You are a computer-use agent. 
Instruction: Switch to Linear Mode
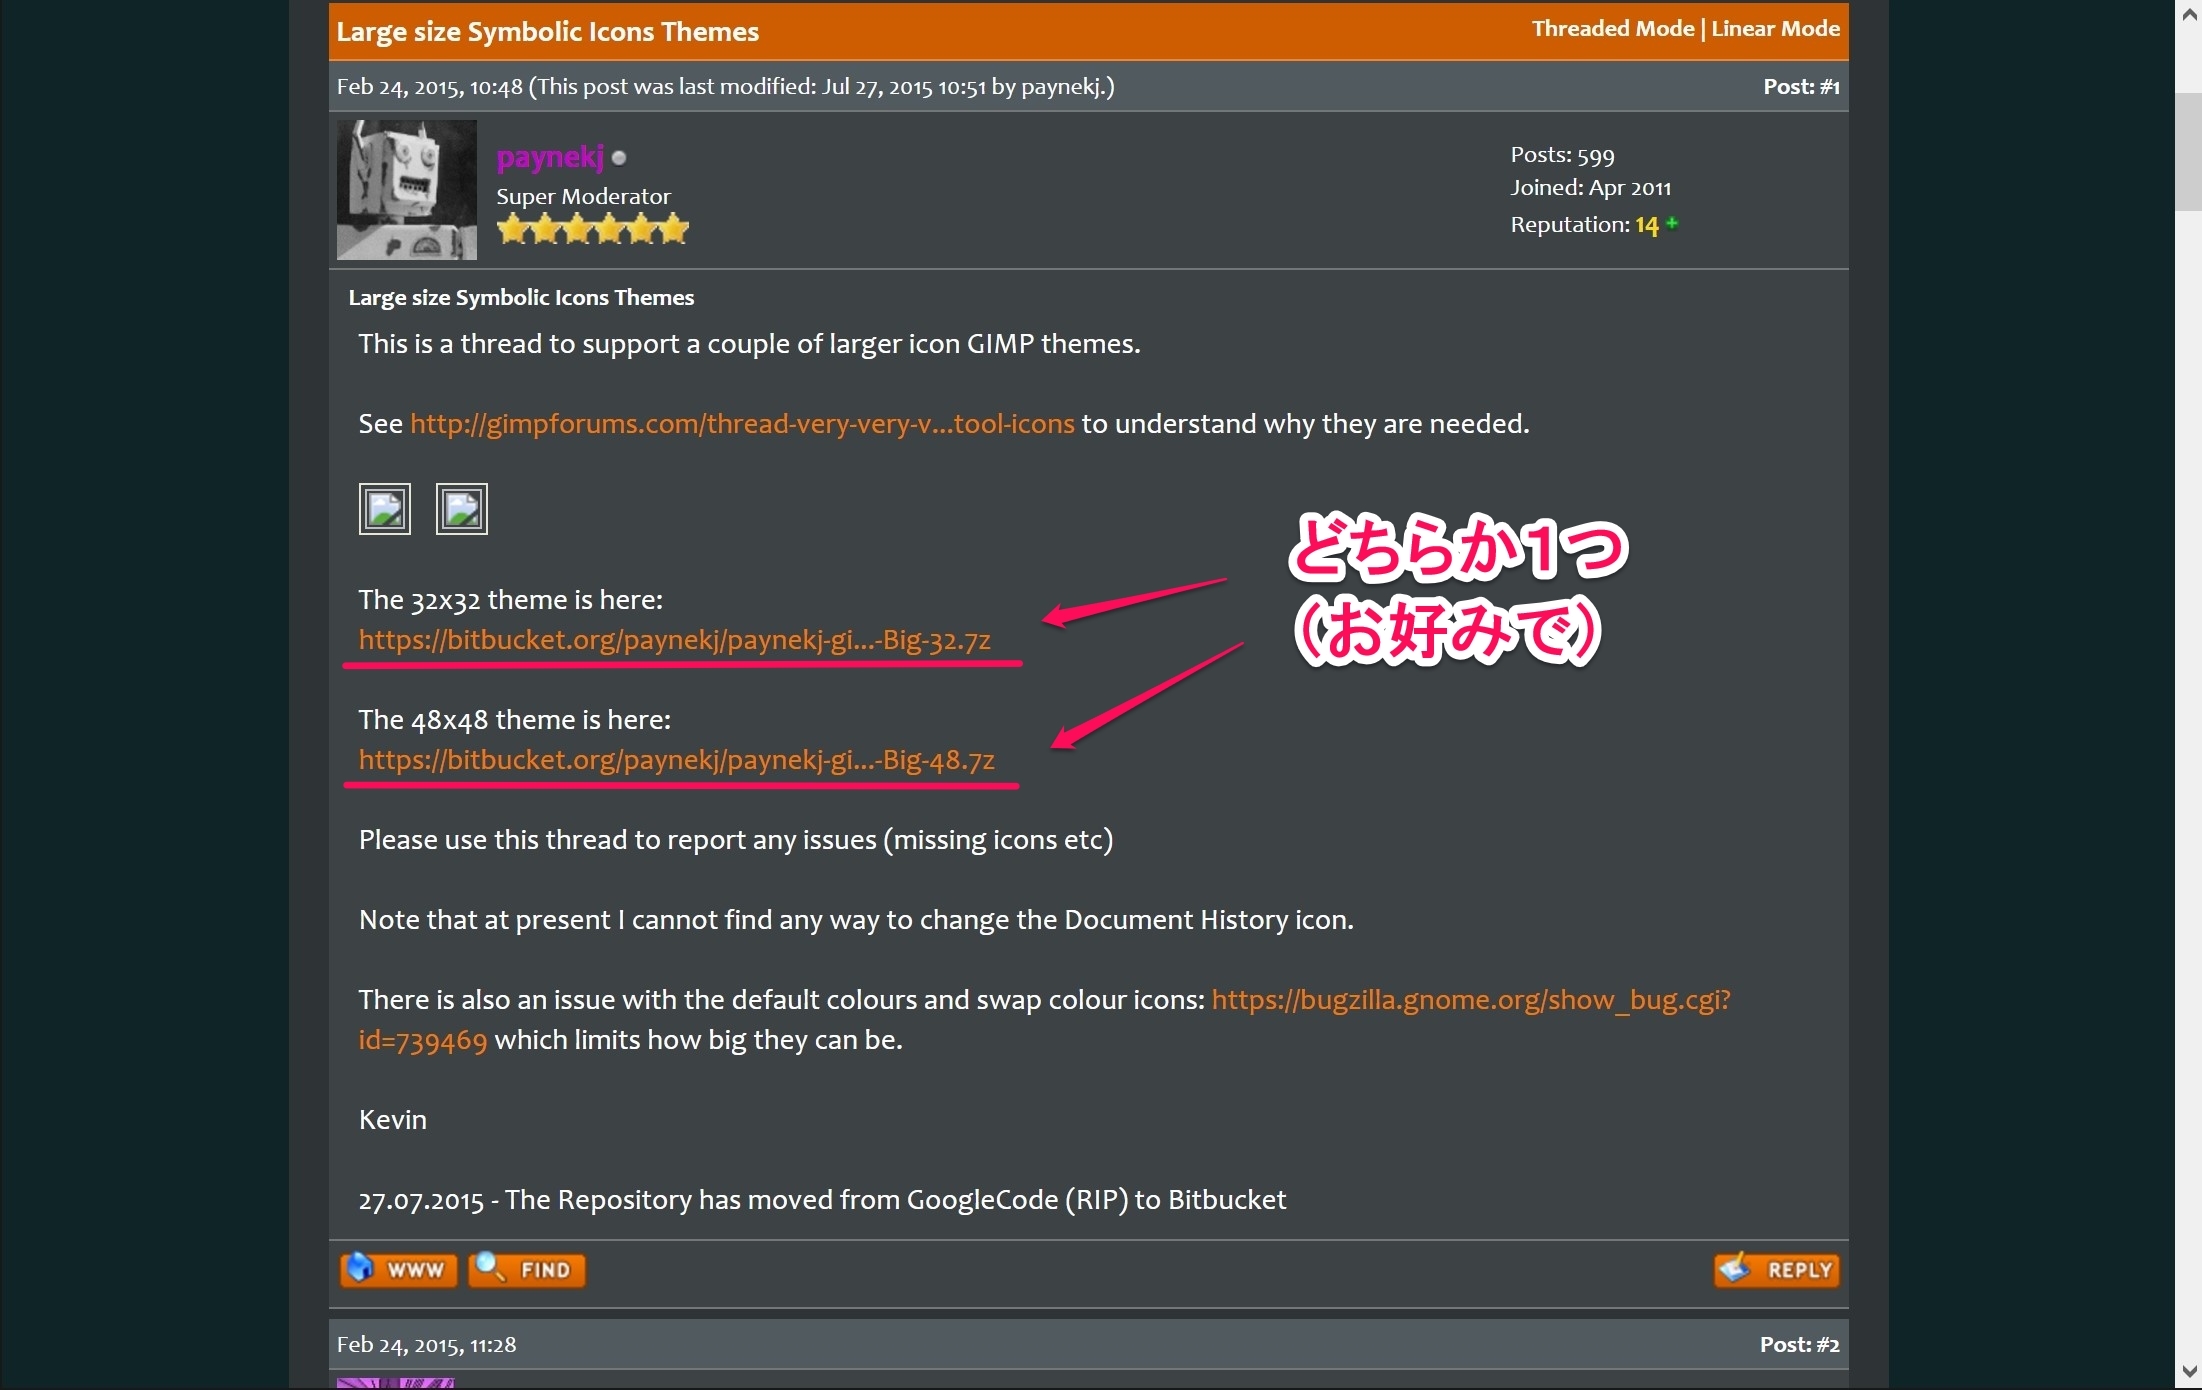1775,29
